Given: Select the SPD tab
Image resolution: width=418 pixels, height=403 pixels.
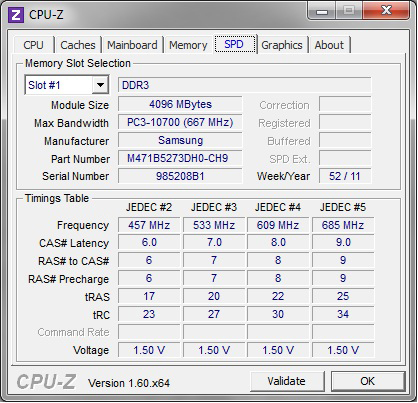Looking at the screenshot, I should [235, 44].
